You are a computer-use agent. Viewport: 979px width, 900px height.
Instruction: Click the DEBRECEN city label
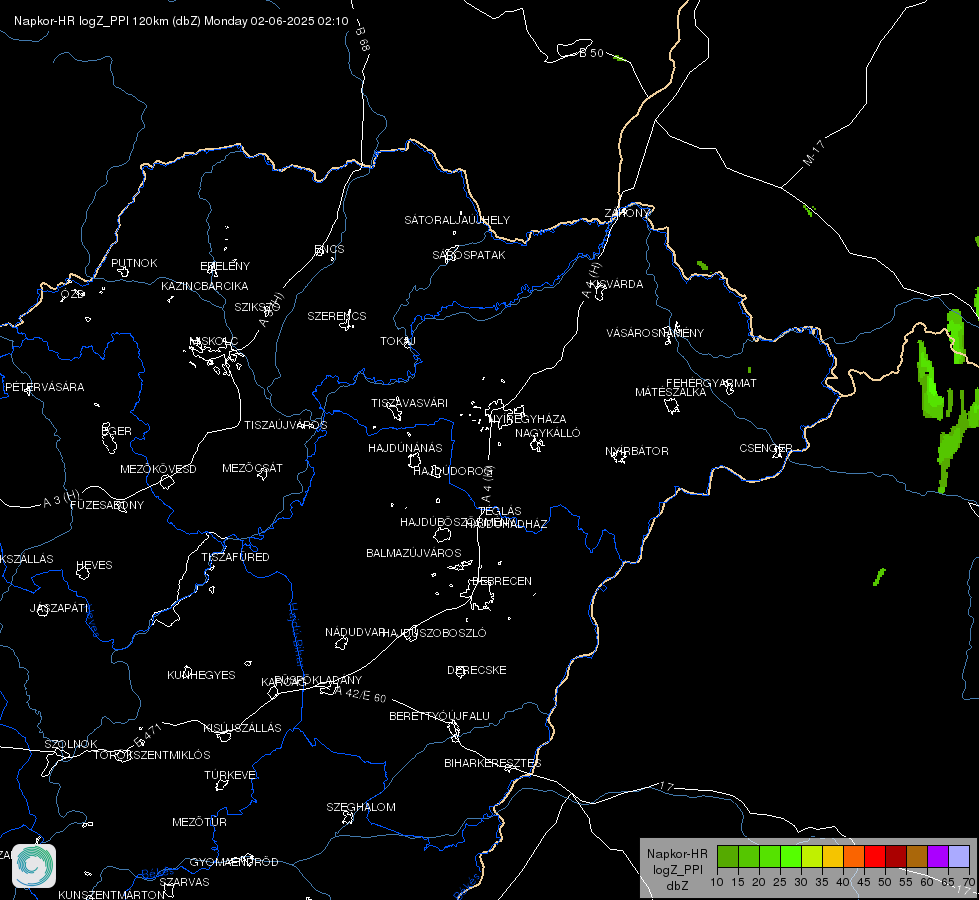coord(502,581)
